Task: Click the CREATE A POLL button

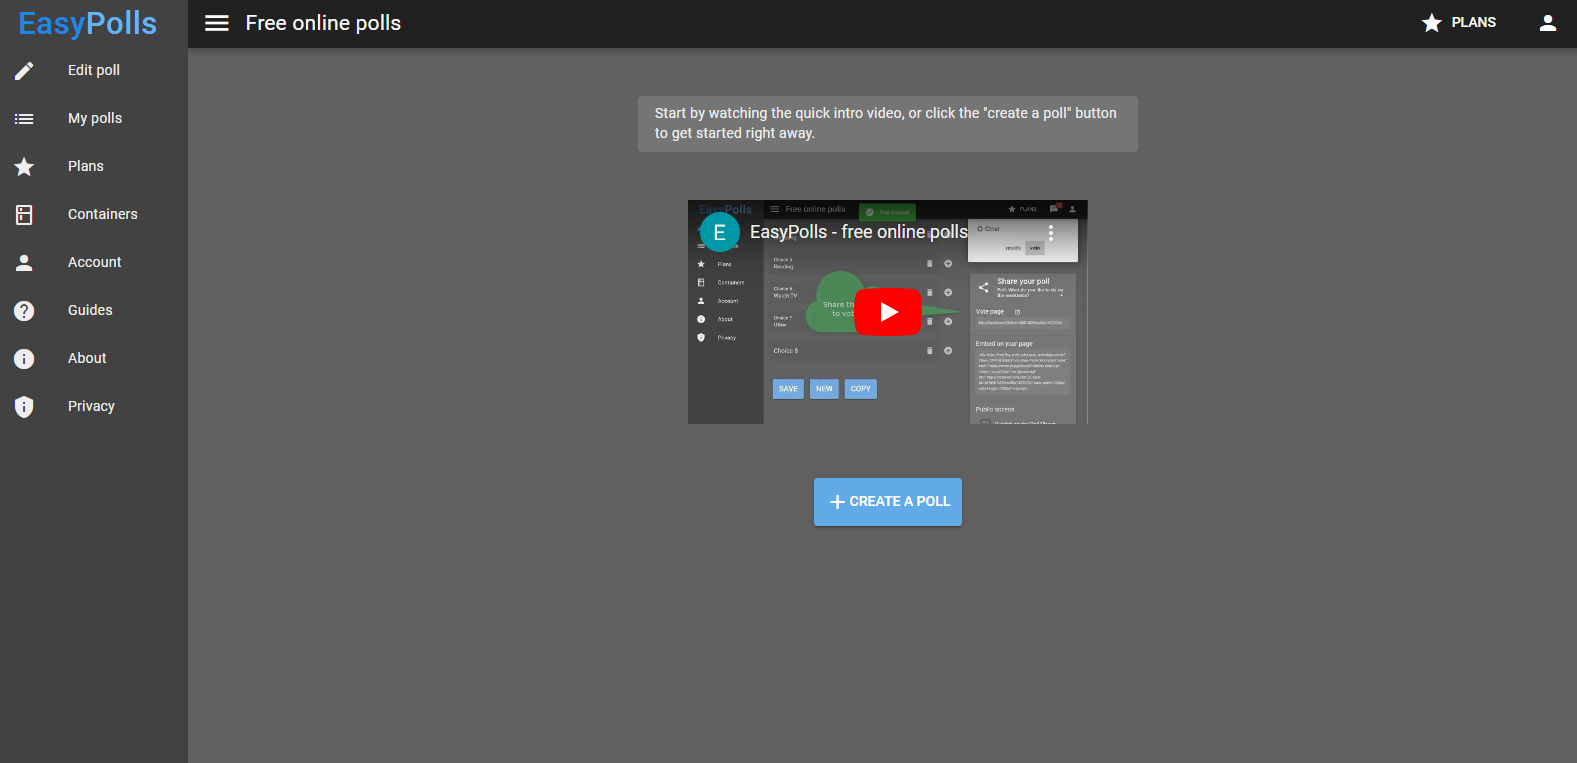Action: click(x=888, y=502)
